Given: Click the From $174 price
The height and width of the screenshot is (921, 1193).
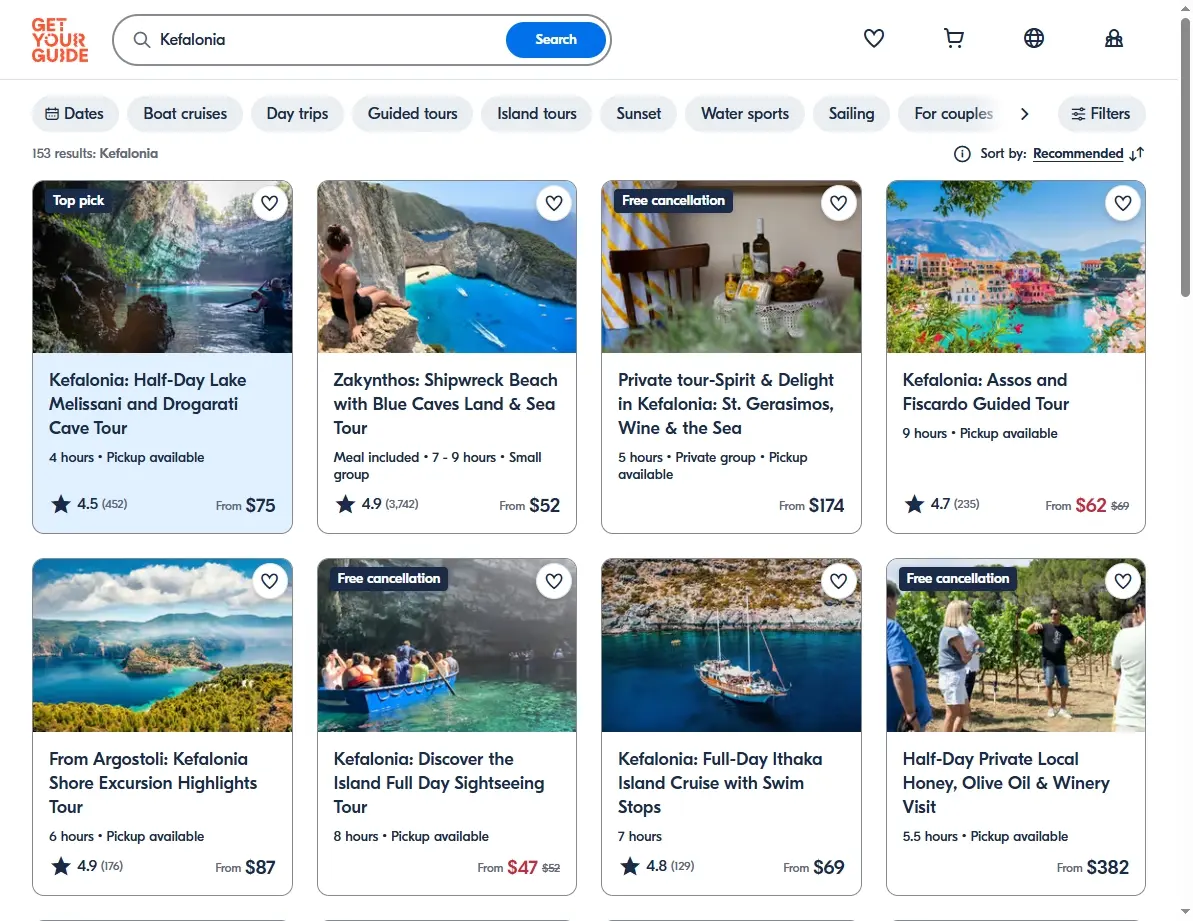Looking at the screenshot, I should (x=811, y=505).
